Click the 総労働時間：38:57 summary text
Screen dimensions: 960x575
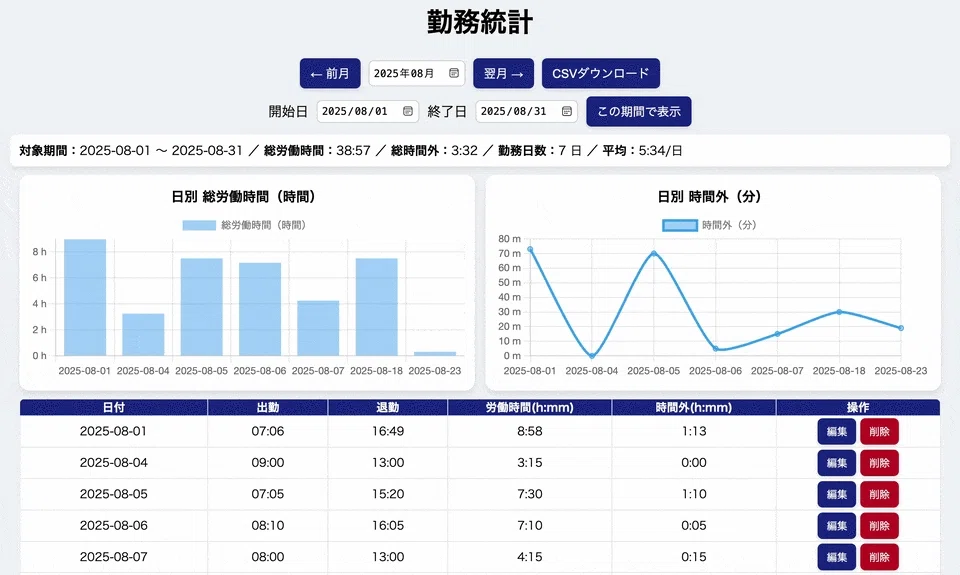[x=317, y=151]
